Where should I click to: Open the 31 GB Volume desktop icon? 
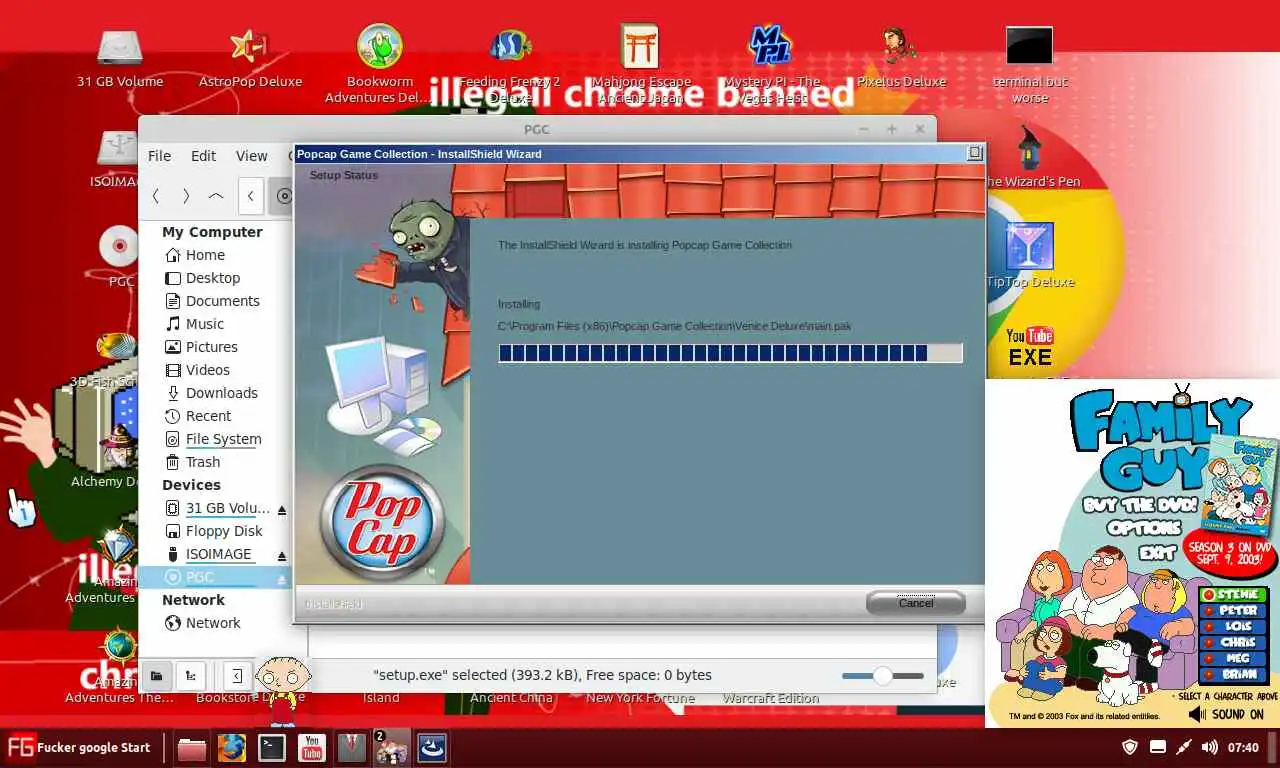point(120,58)
